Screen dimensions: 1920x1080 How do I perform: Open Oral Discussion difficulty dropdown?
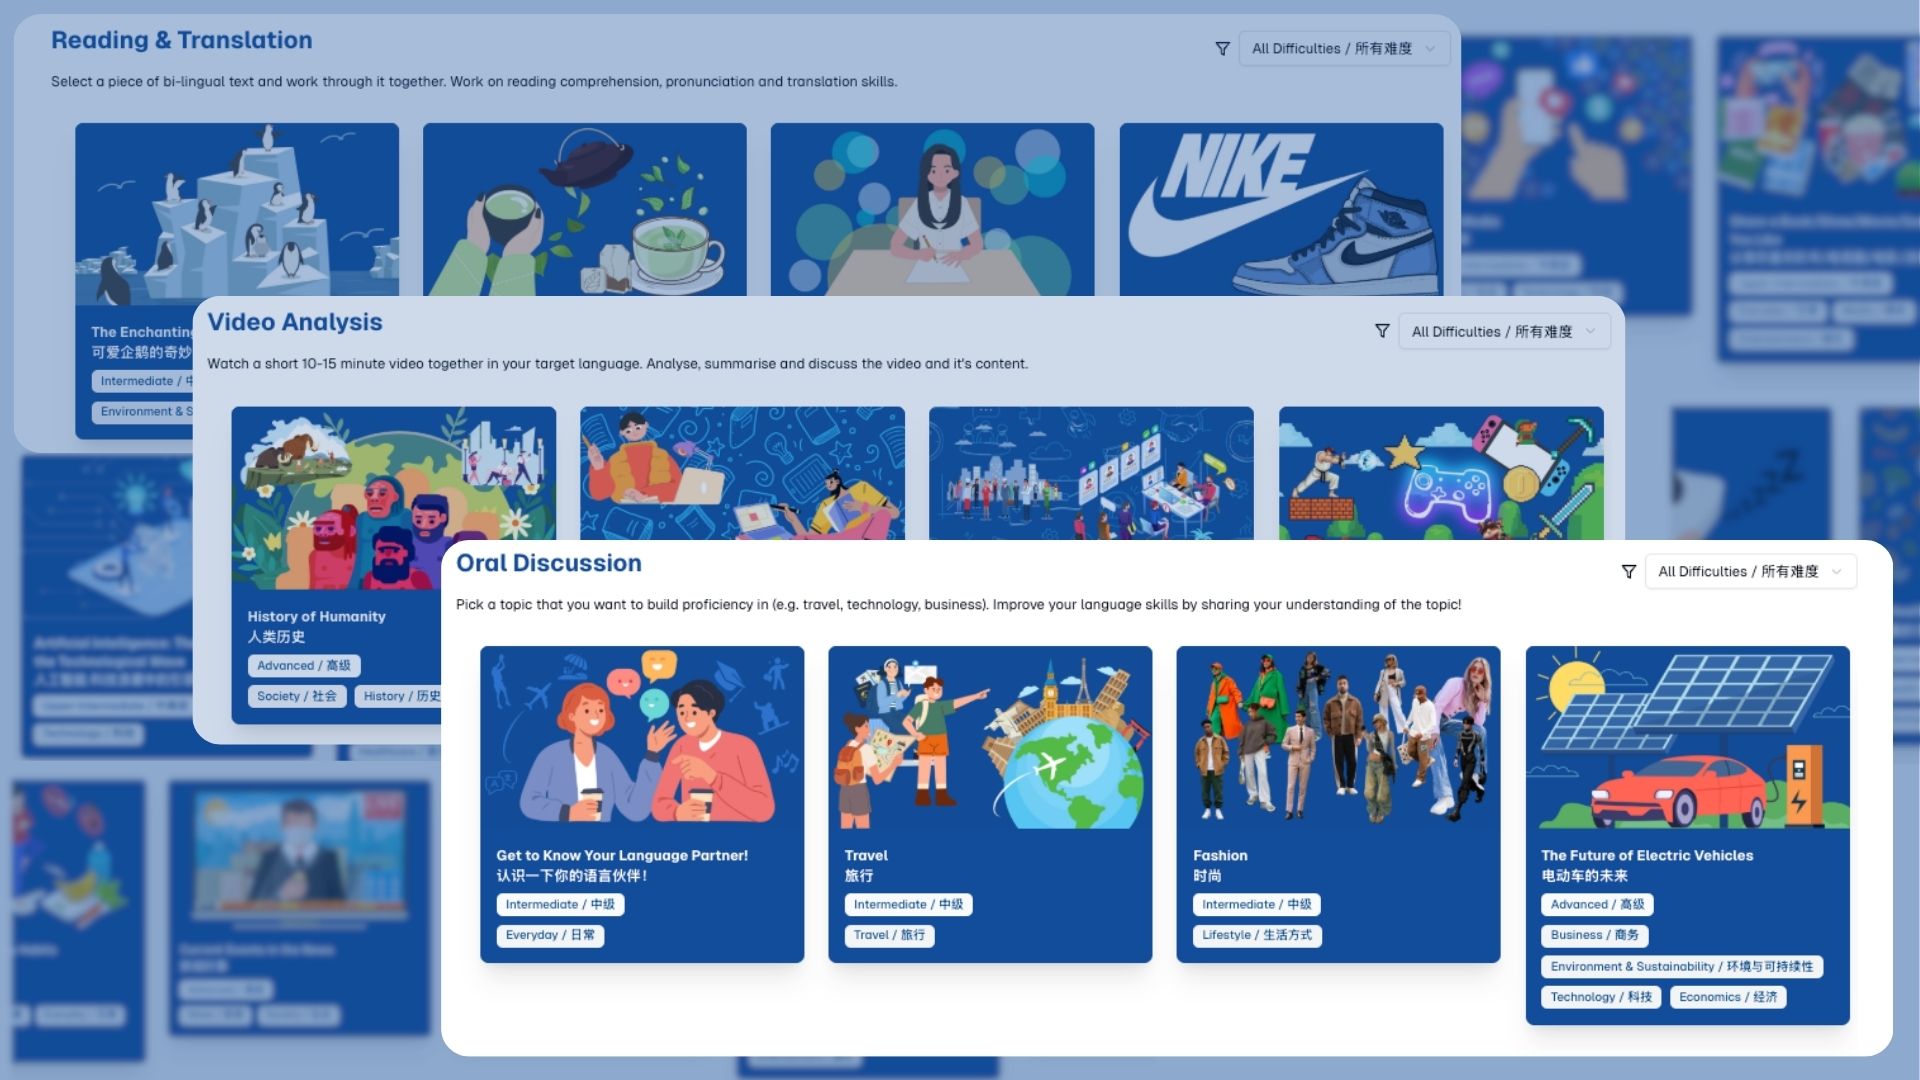(x=1750, y=572)
